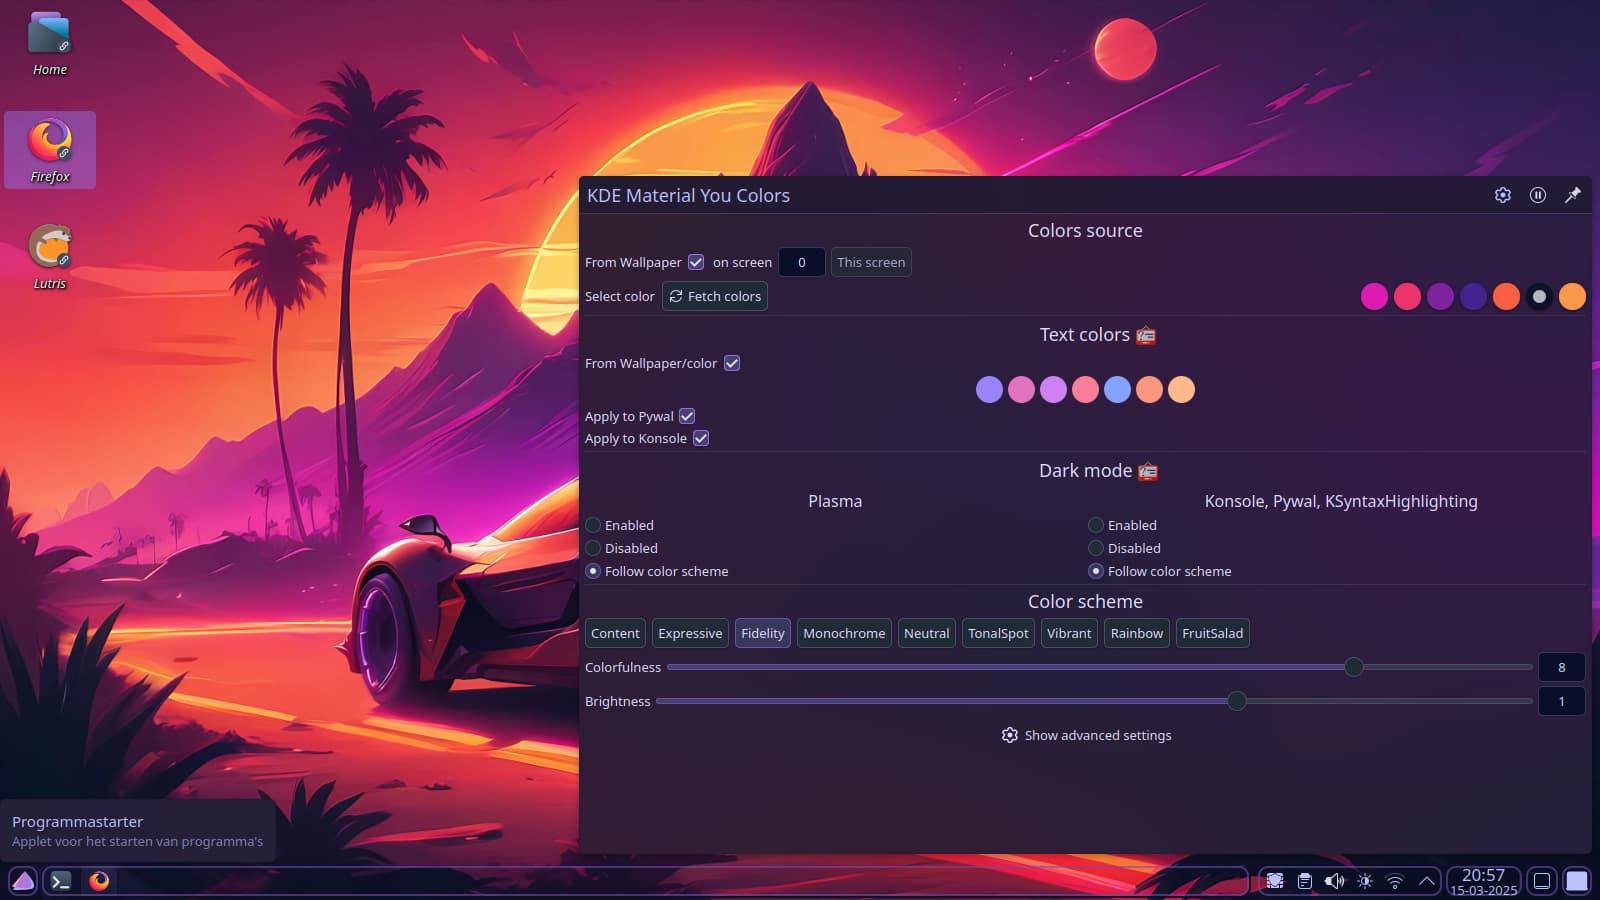Screen dimensions: 1600x900
Task: Open the volume control tray icon
Action: (x=1335, y=881)
